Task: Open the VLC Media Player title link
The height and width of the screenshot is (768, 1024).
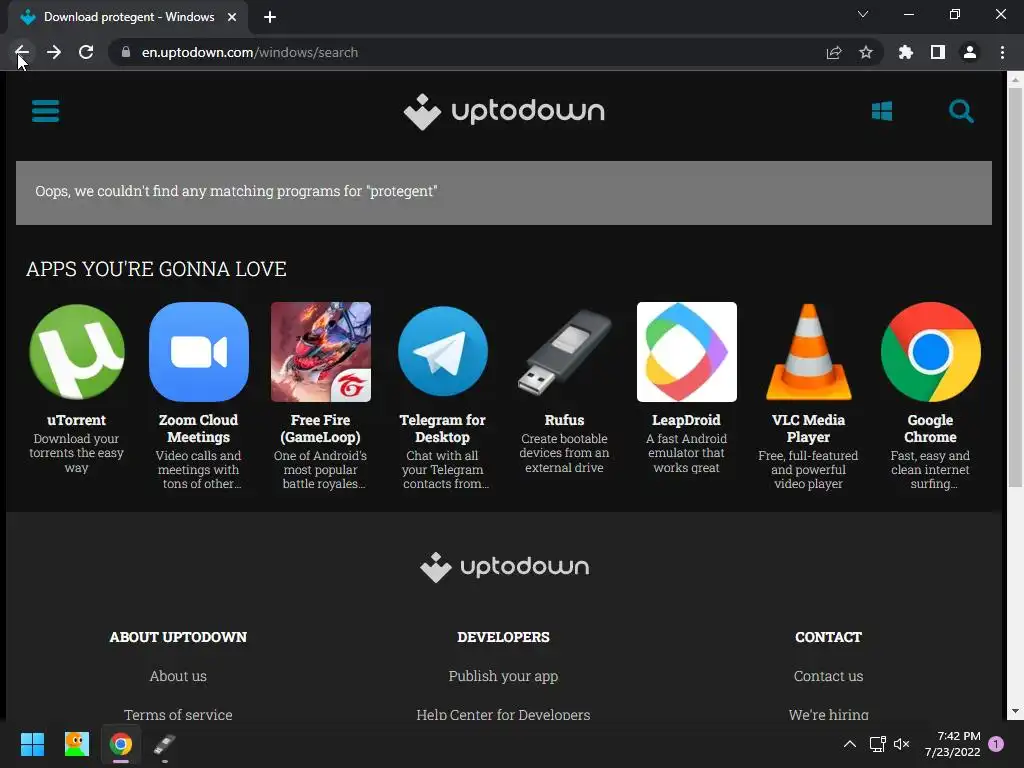Action: (808, 428)
